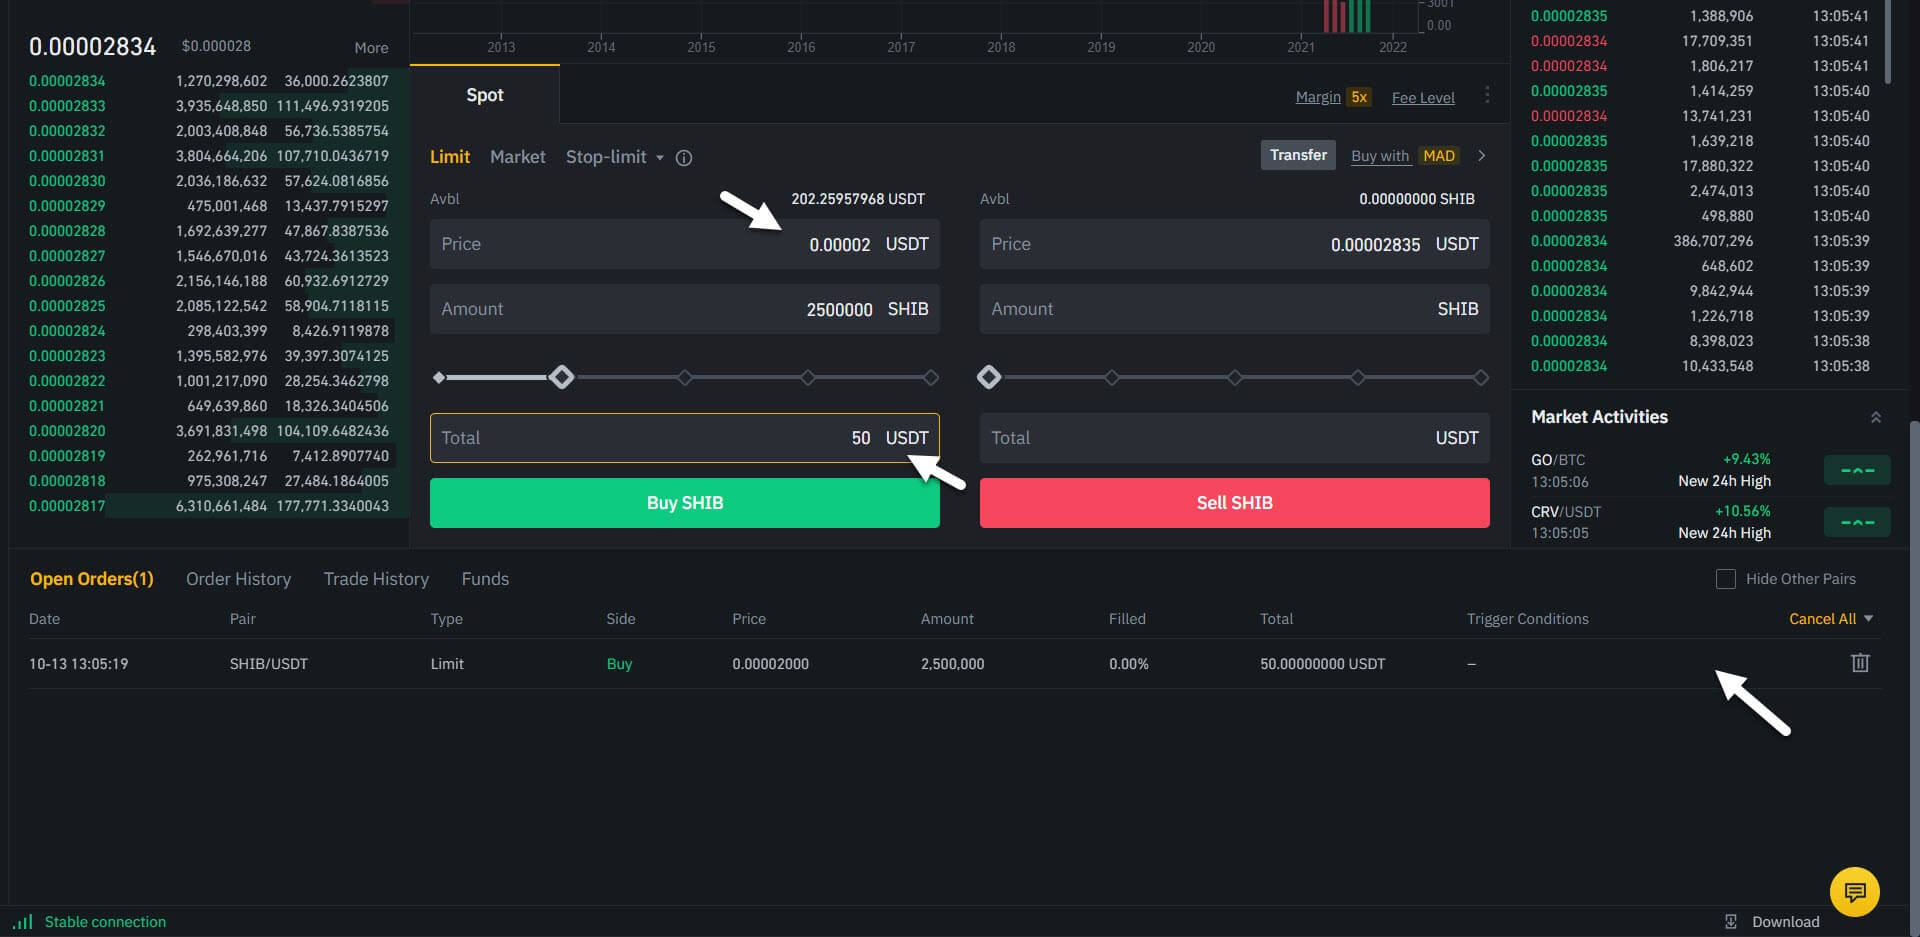Image resolution: width=1920 pixels, height=937 pixels.
Task: Focus the sell Total USDT input
Action: tap(1235, 438)
